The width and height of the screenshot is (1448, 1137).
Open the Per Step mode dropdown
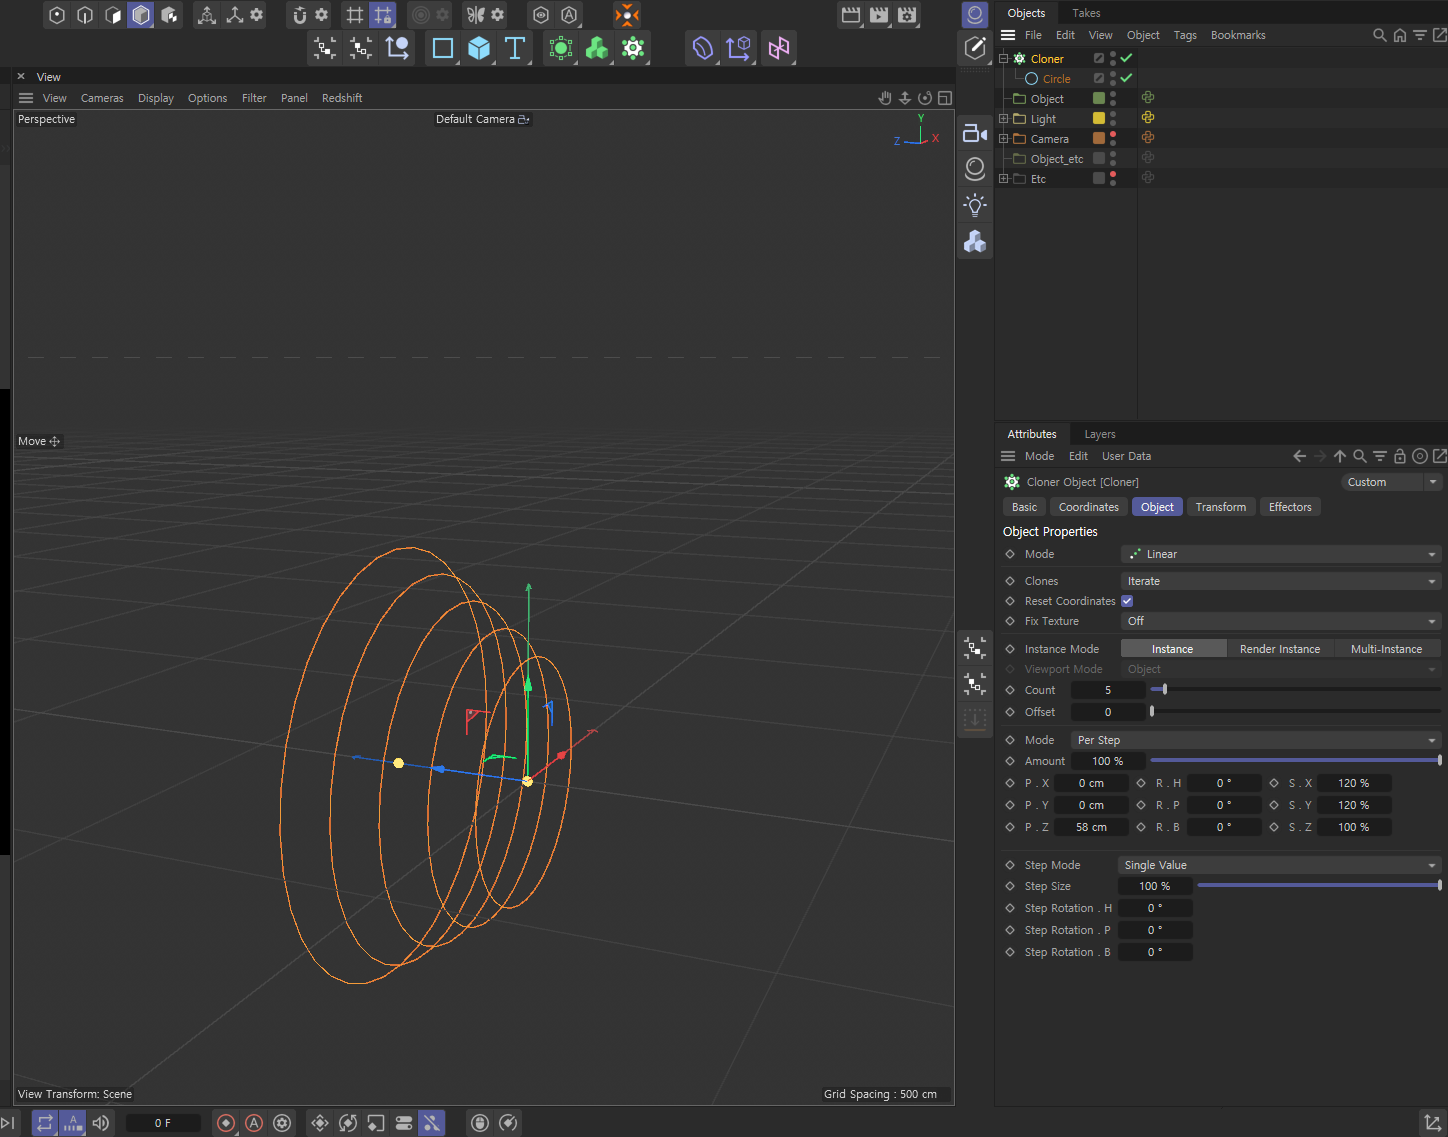tap(1256, 740)
